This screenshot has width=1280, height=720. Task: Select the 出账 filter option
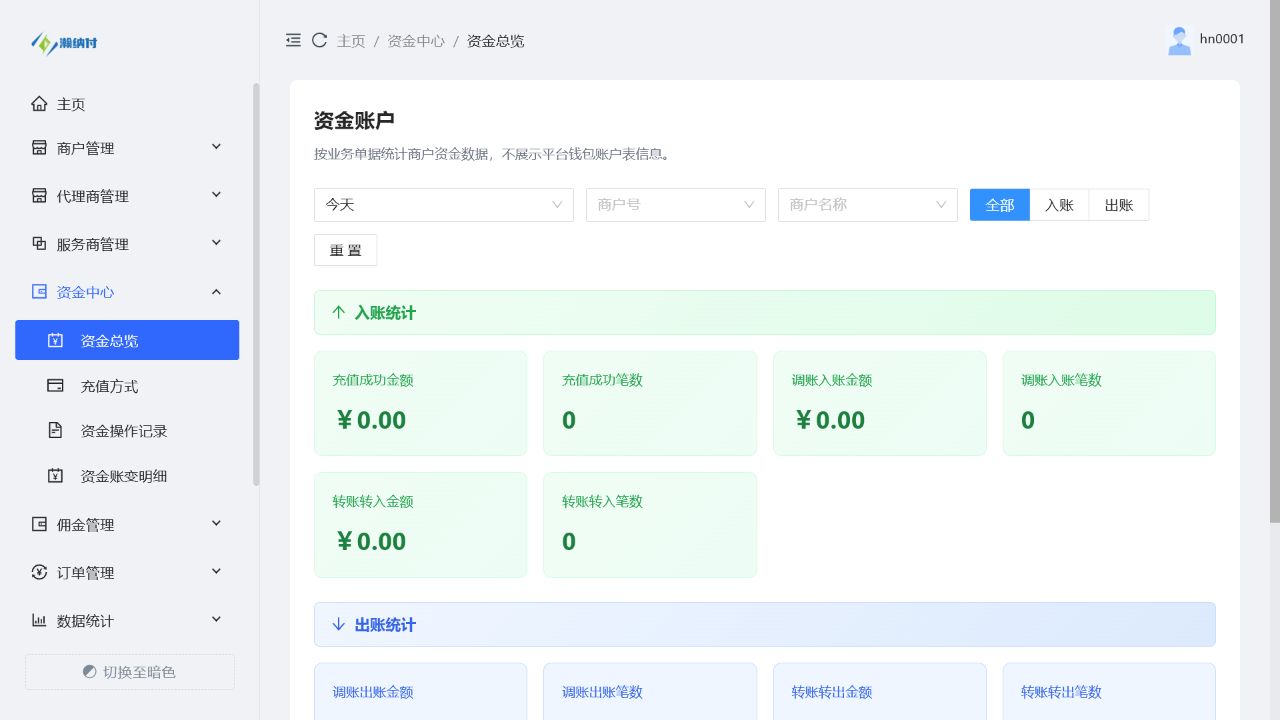coord(1119,205)
